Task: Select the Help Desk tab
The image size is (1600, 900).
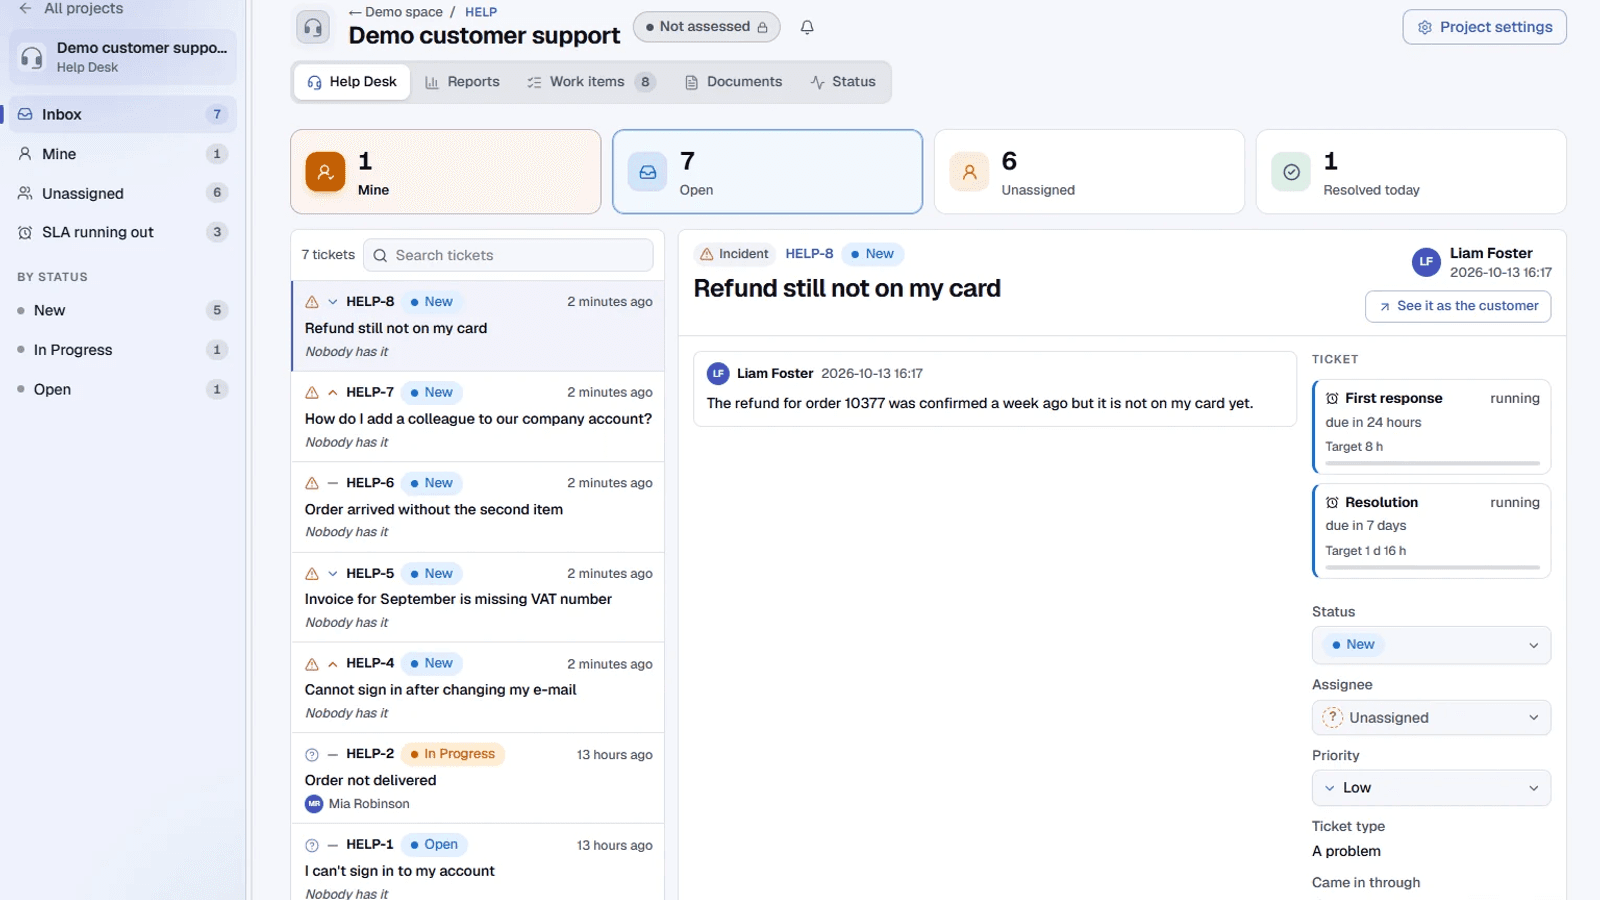Action: point(352,82)
